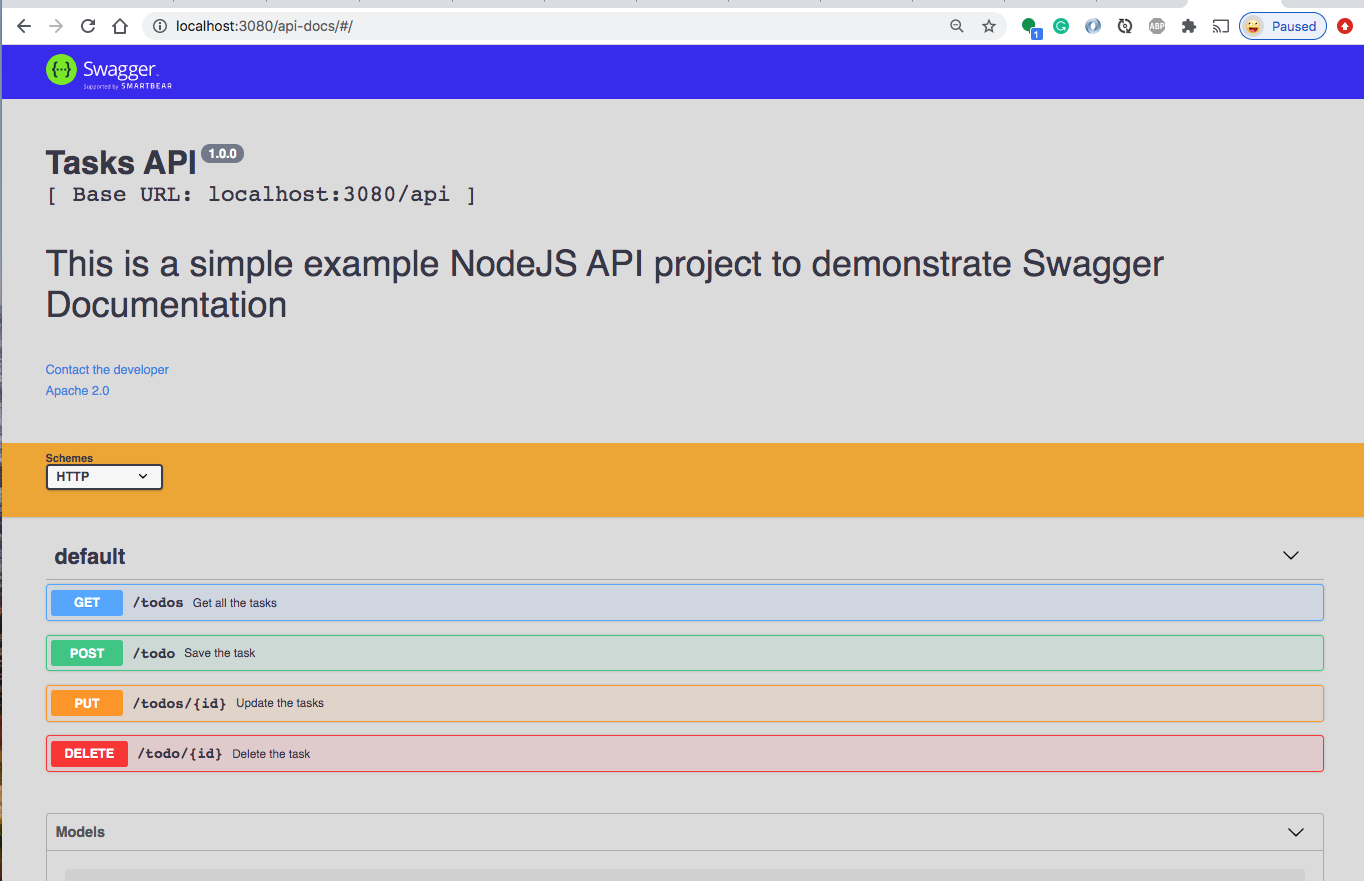Screen dimensions: 1364x881
Task: Click the 1.0.0 version badge
Action: (x=222, y=154)
